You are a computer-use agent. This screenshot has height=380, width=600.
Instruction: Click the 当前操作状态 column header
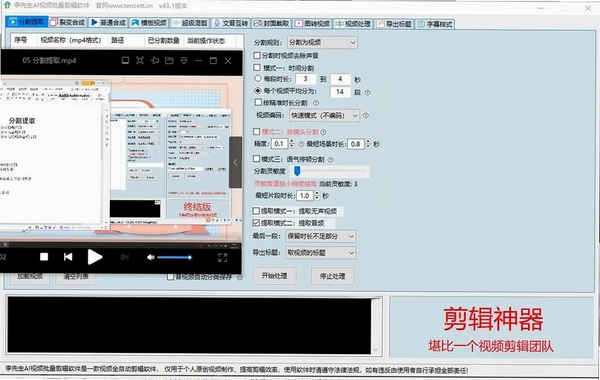206,41
